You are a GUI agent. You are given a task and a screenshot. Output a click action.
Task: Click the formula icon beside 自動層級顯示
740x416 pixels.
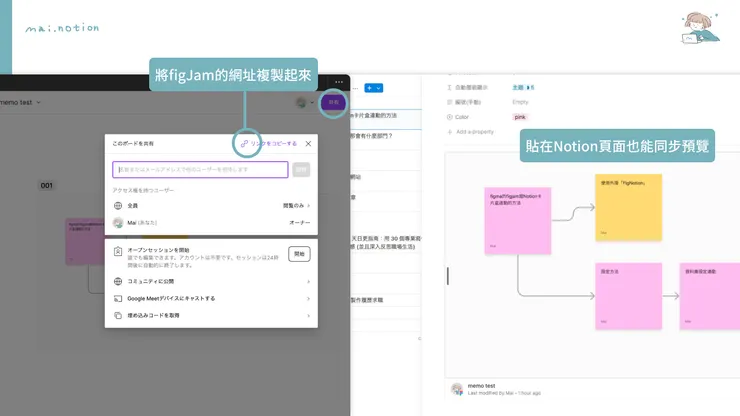(x=449, y=87)
